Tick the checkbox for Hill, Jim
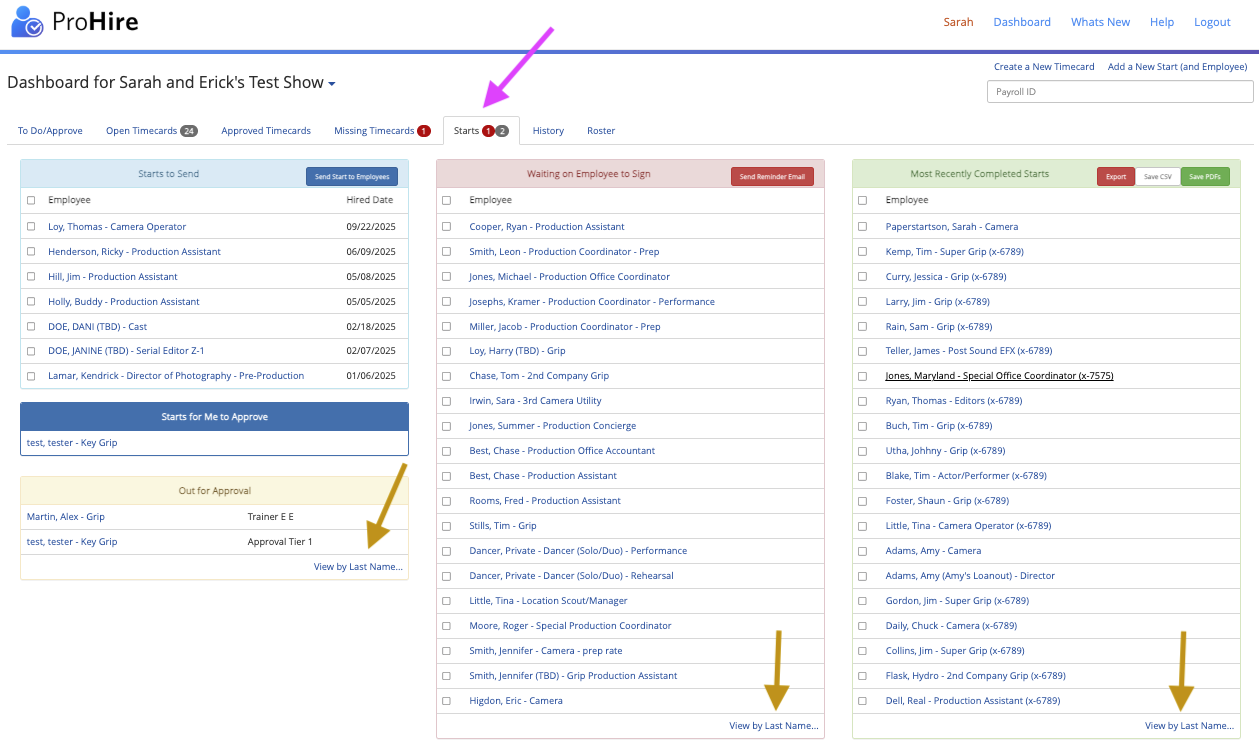 [x=31, y=277]
